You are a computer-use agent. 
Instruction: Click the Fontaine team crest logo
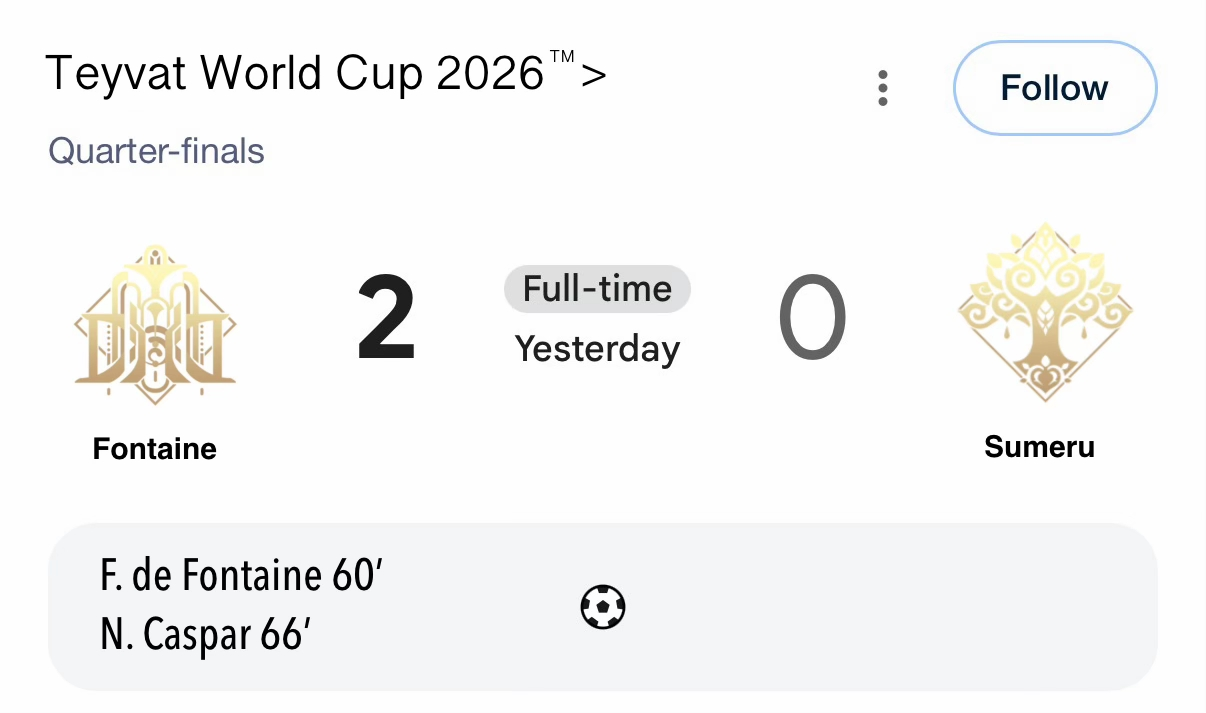pyautogui.click(x=155, y=324)
